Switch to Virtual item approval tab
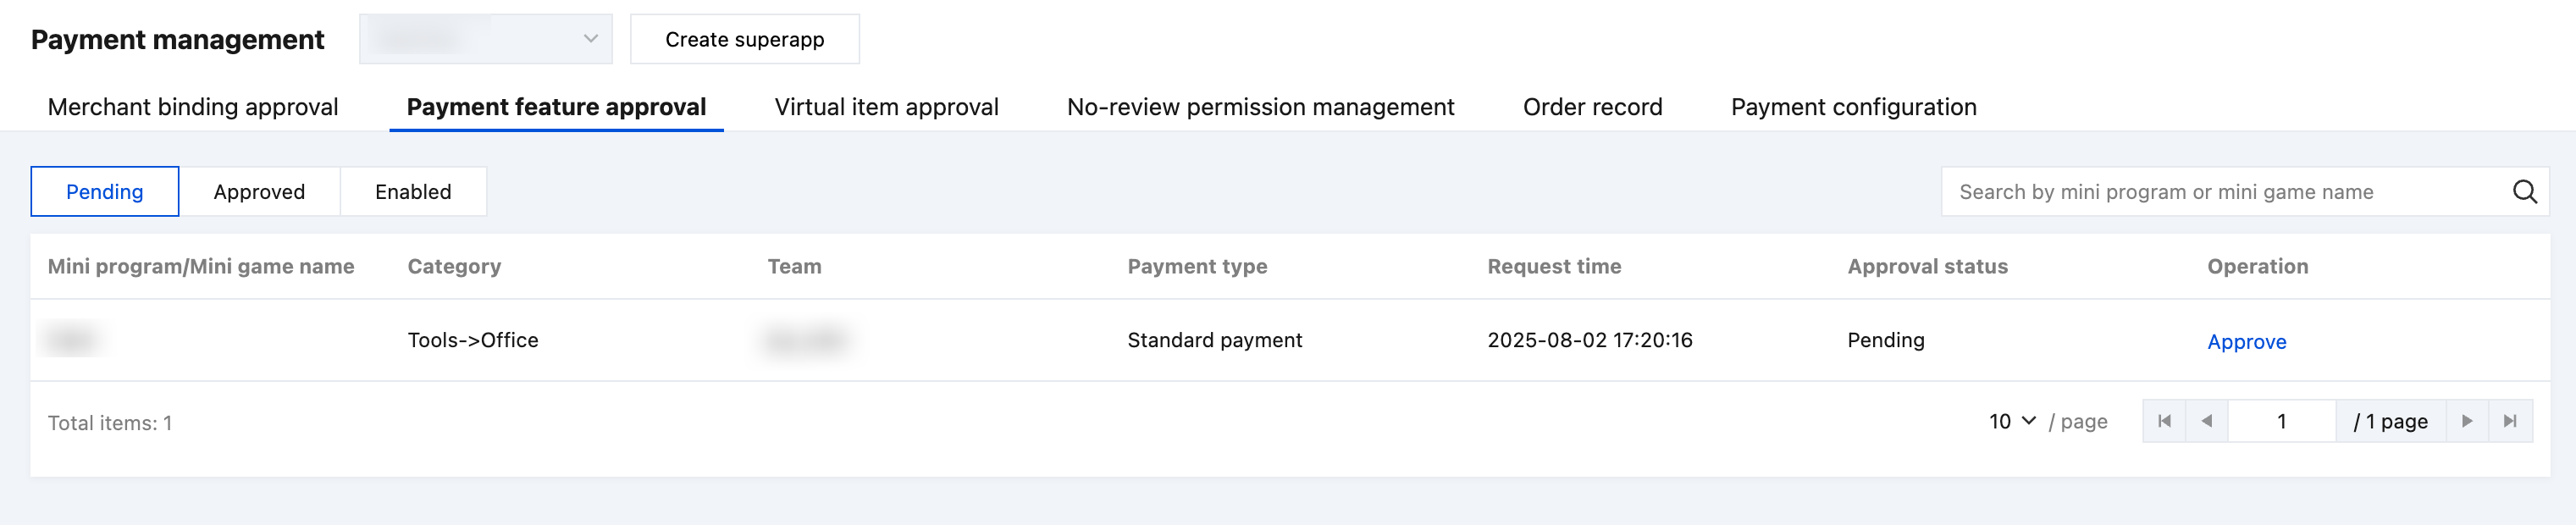Image resolution: width=2576 pixels, height=525 pixels. point(886,107)
